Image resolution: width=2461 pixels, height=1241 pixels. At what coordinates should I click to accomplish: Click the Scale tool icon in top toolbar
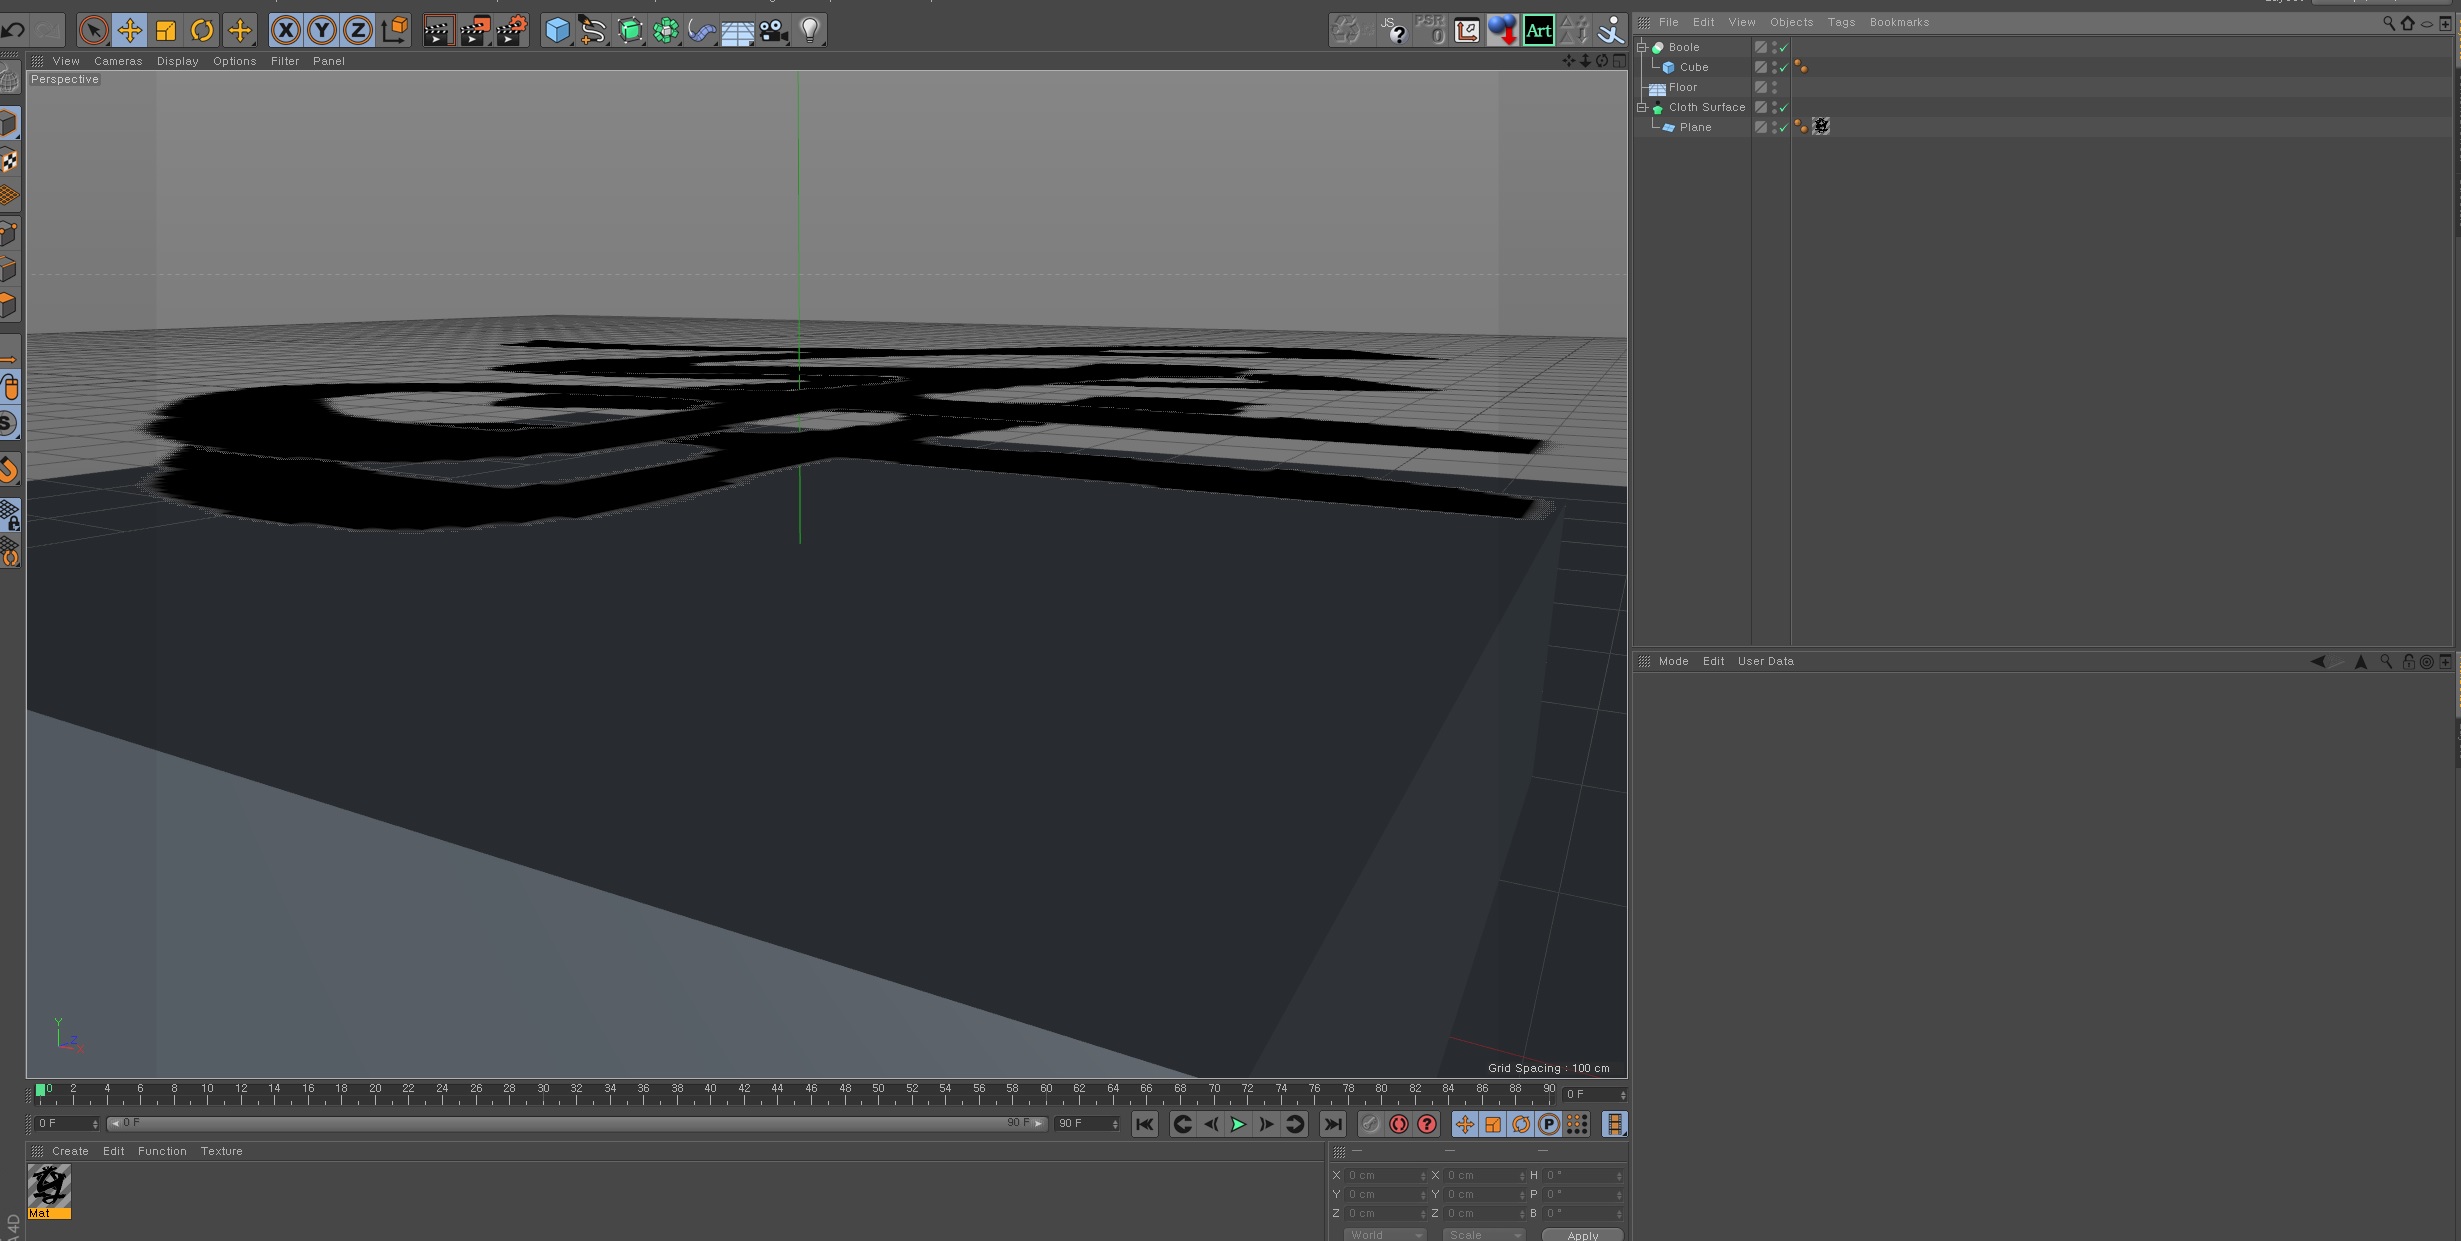pos(166,31)
